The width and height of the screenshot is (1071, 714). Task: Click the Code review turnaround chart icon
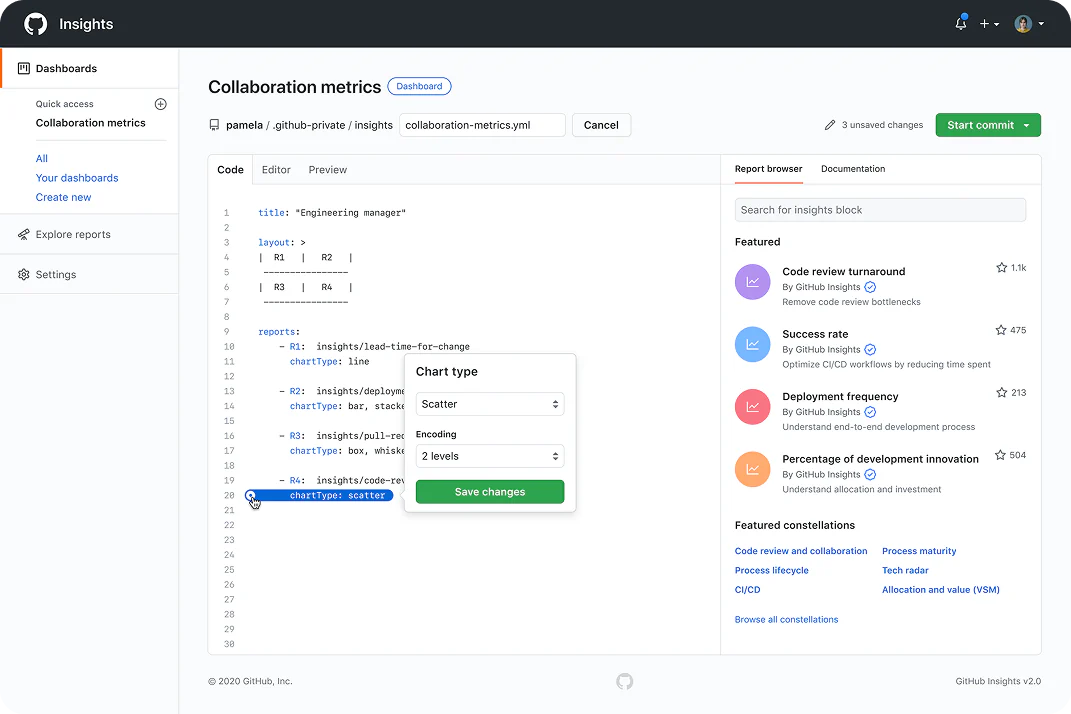(x=753, y=282)
